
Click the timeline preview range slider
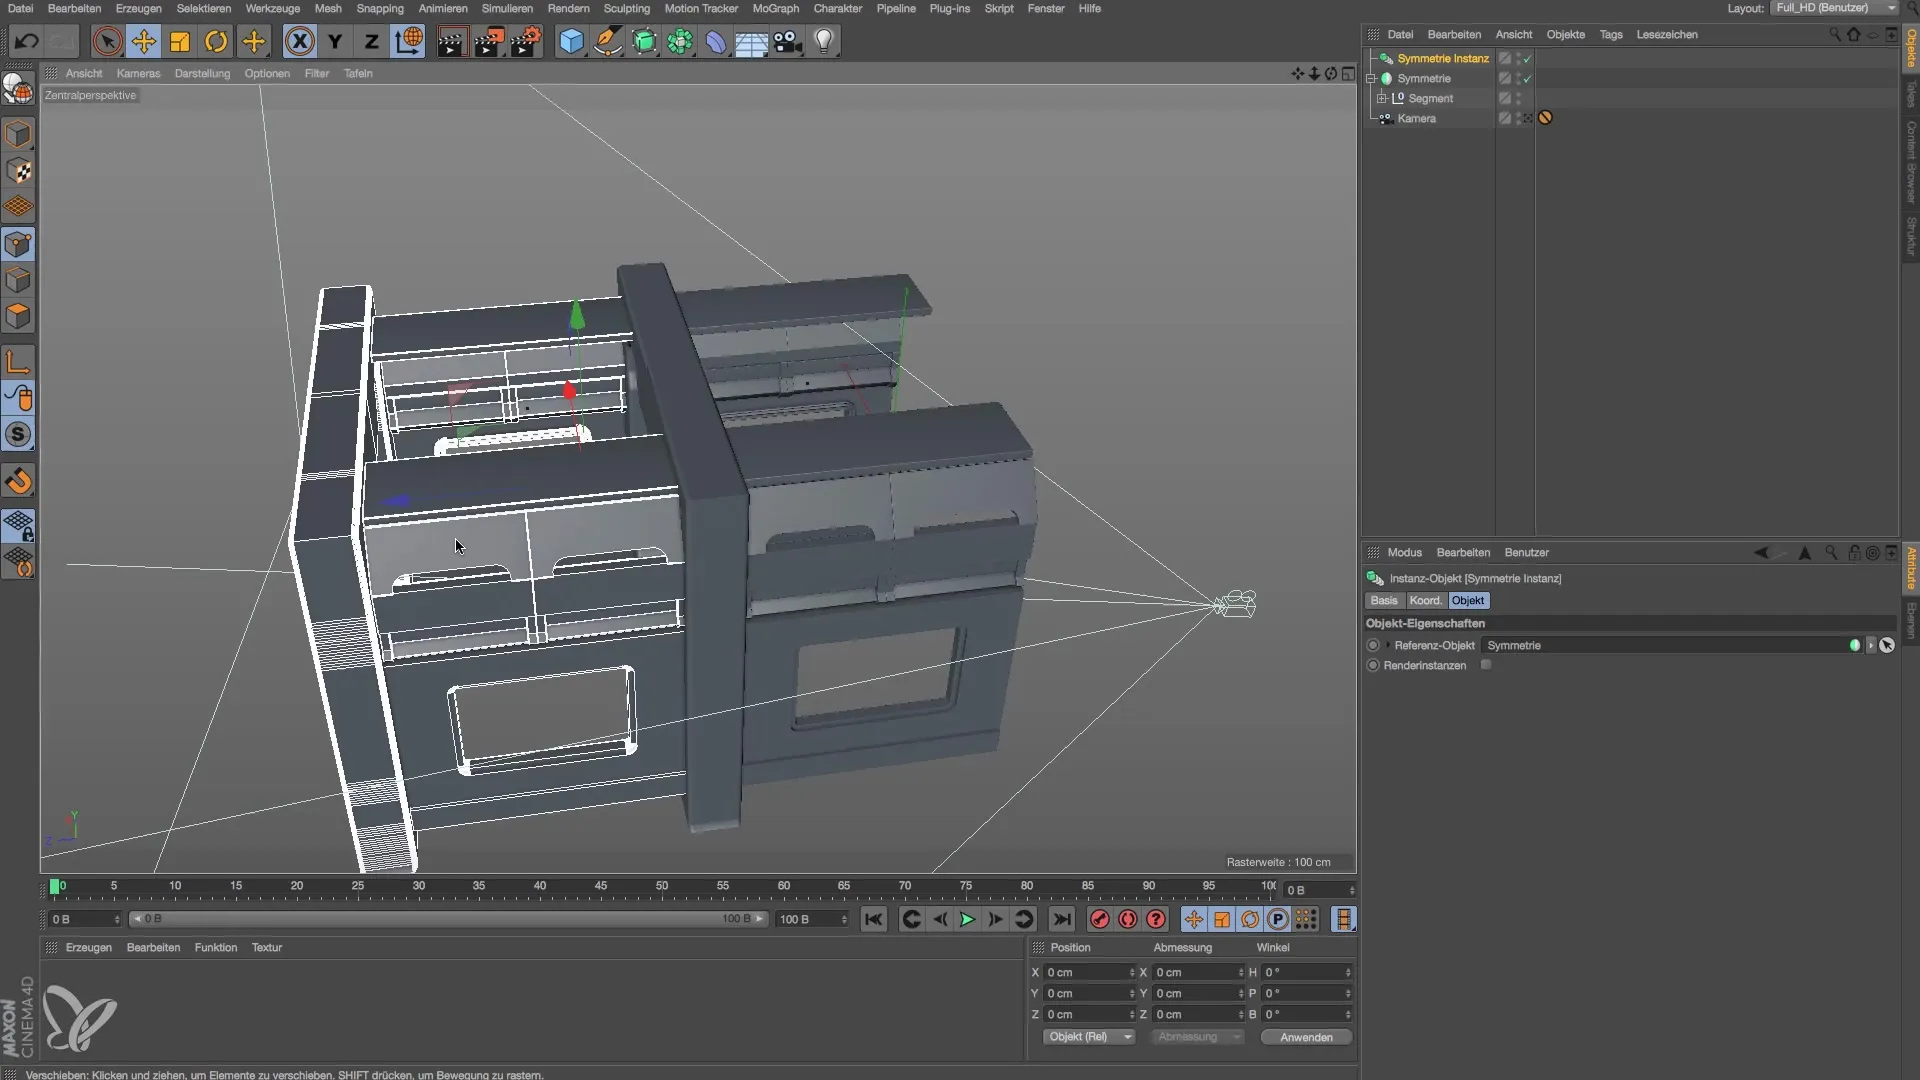[450, 919]
